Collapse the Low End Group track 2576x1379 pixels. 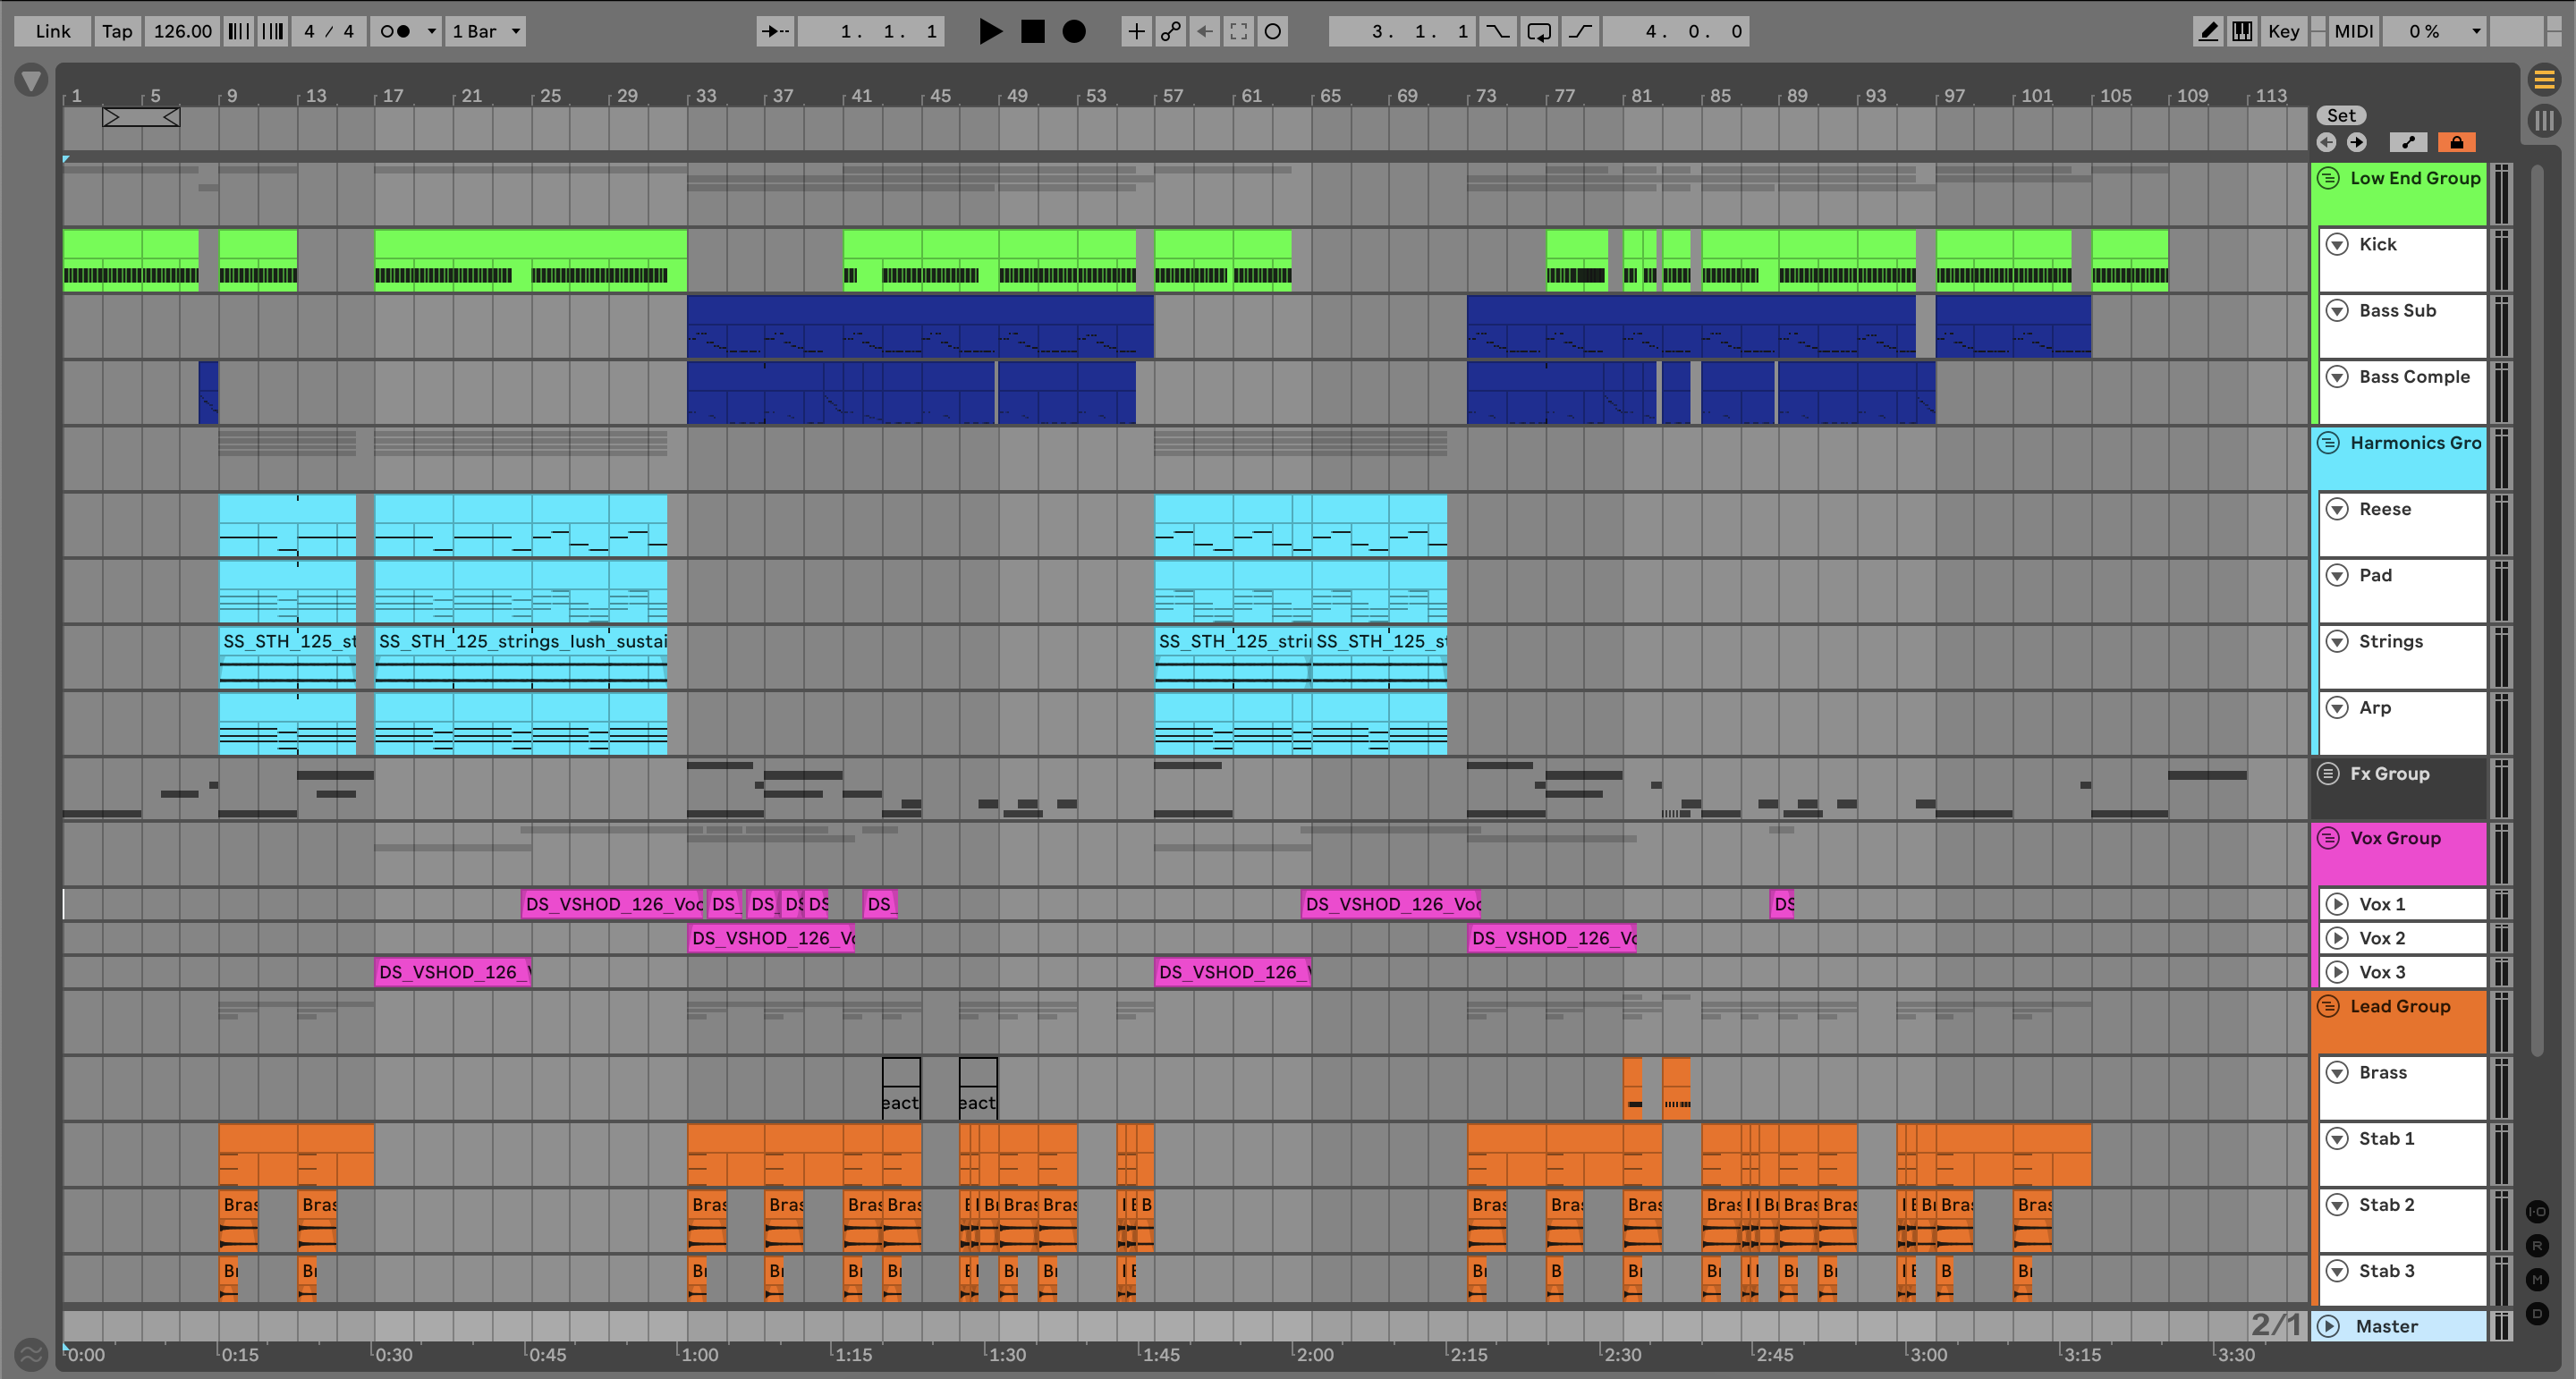coord(2328,178)
